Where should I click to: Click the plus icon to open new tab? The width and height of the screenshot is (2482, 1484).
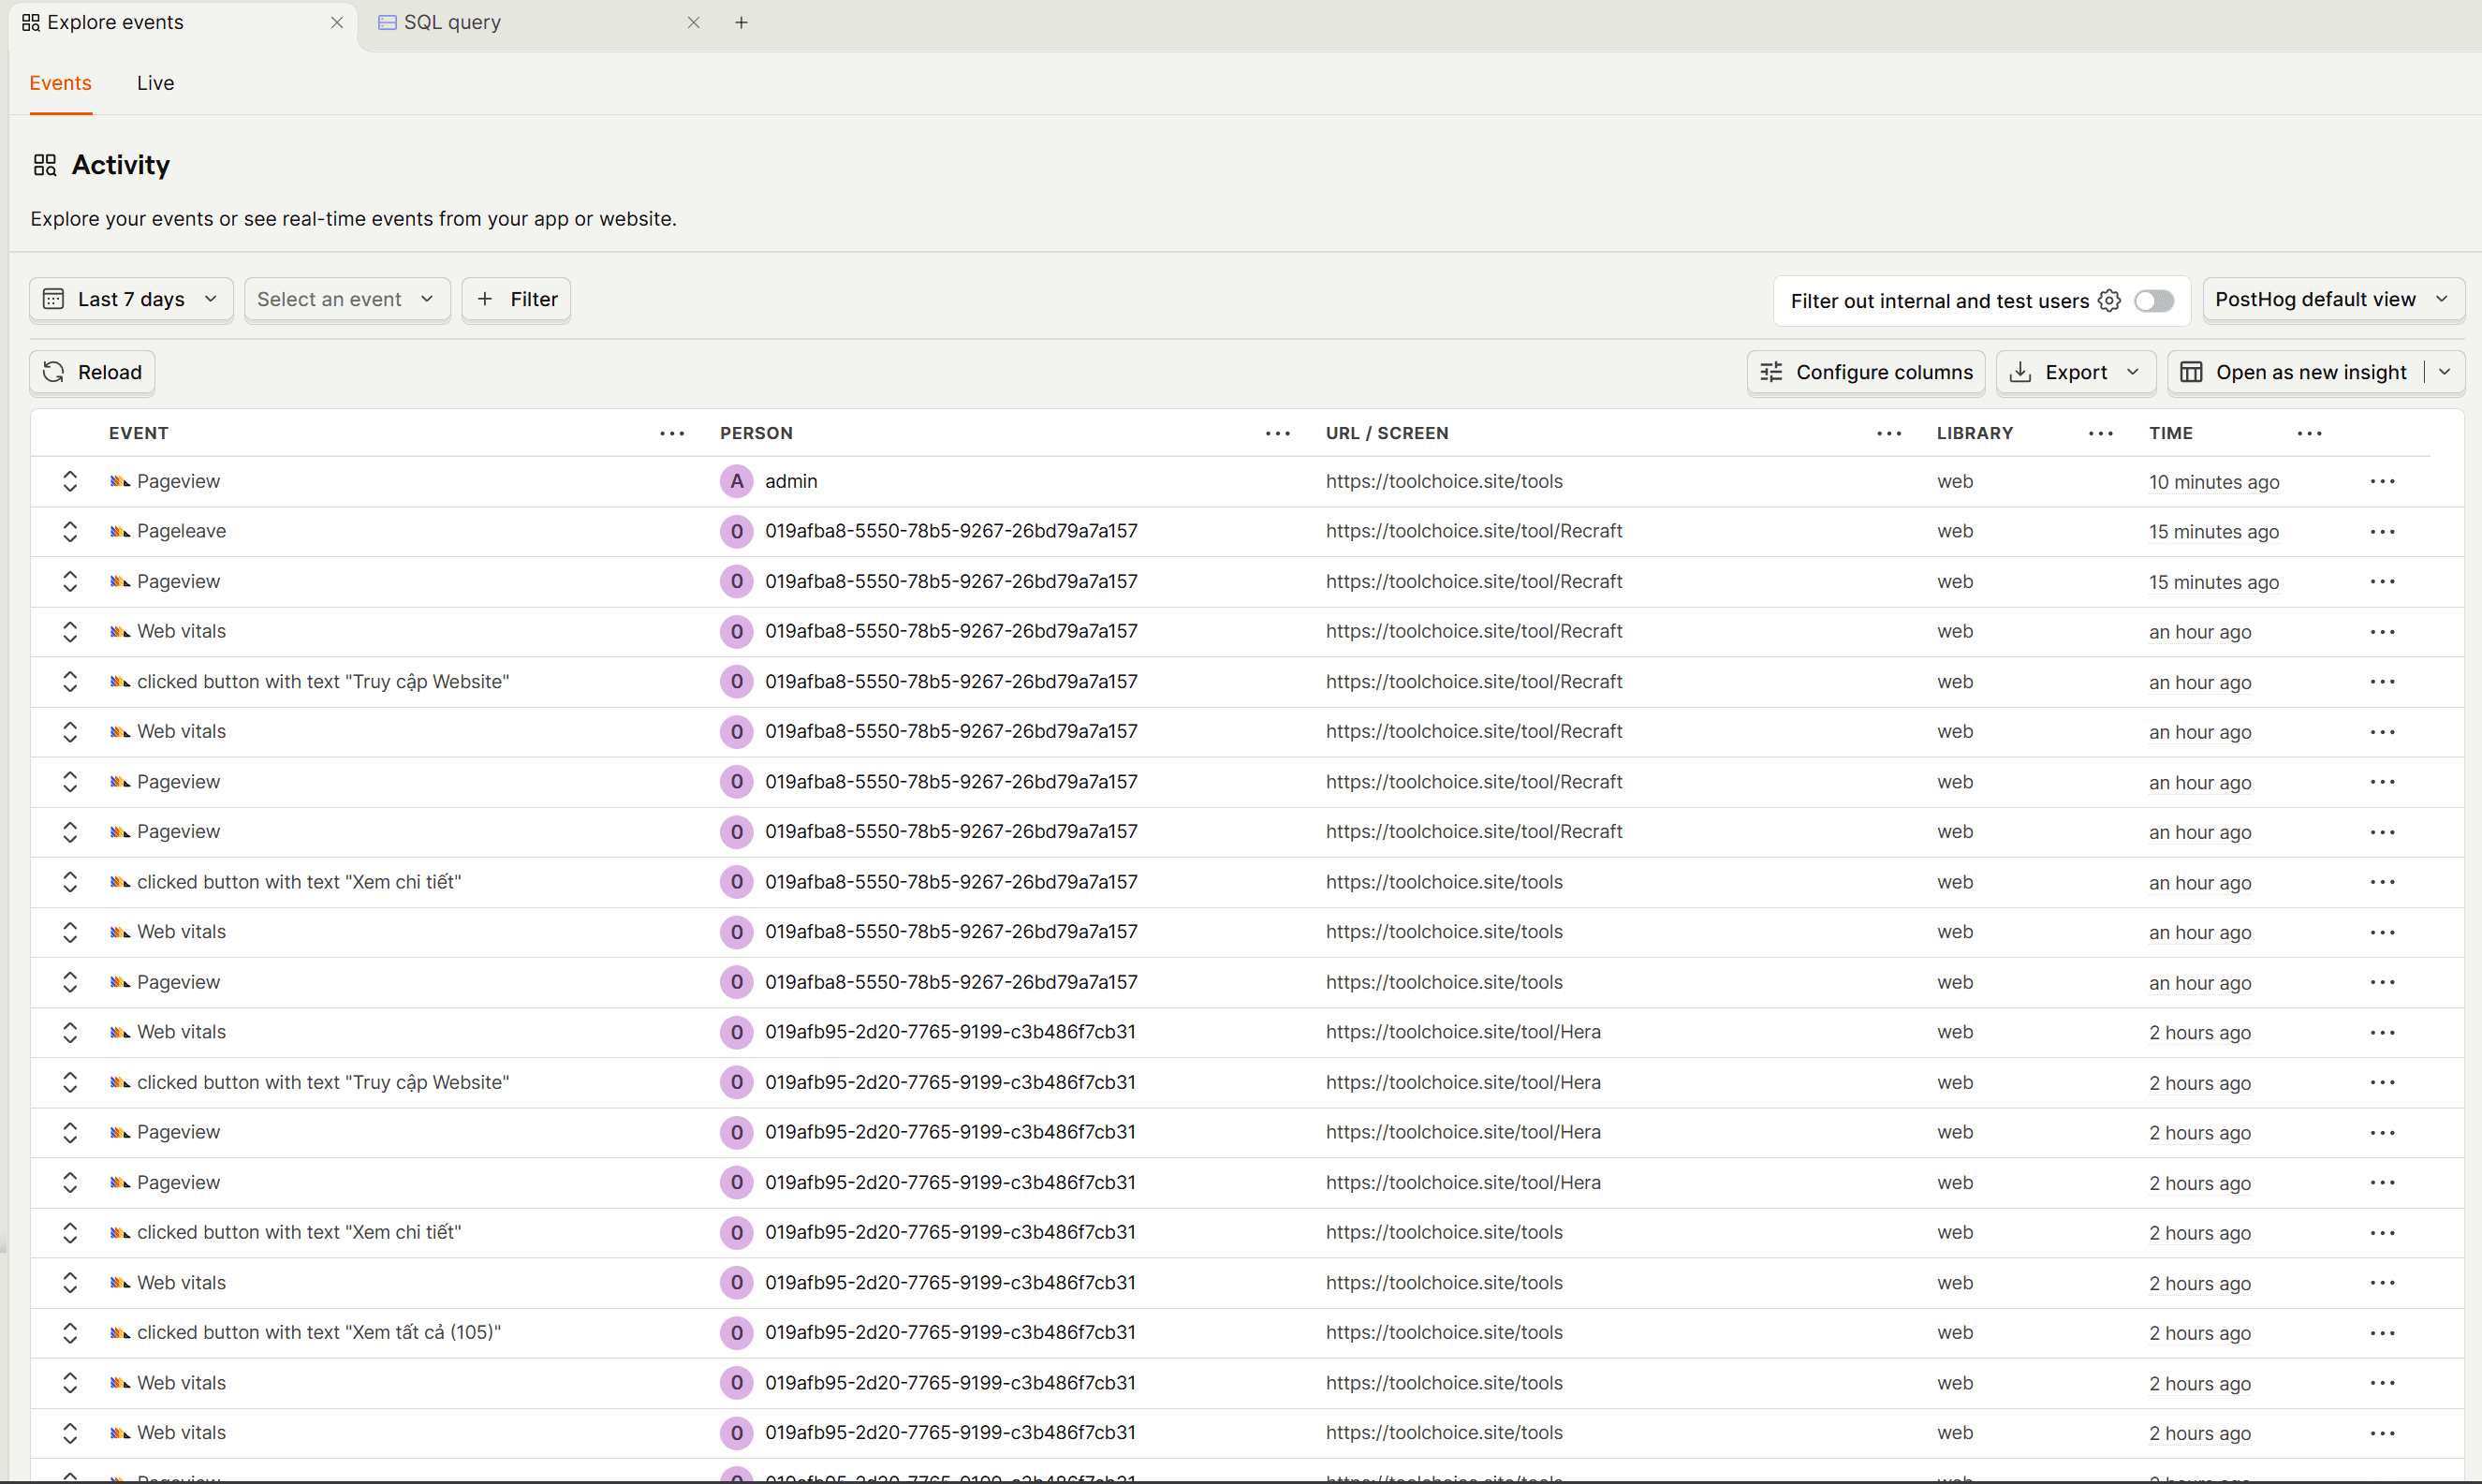(741, 23)
